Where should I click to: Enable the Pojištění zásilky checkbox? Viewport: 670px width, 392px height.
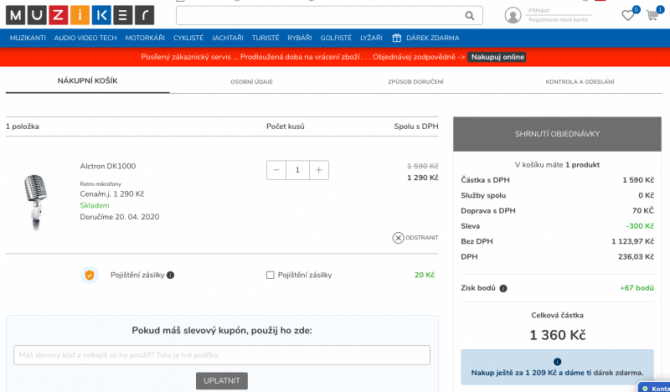270,275
